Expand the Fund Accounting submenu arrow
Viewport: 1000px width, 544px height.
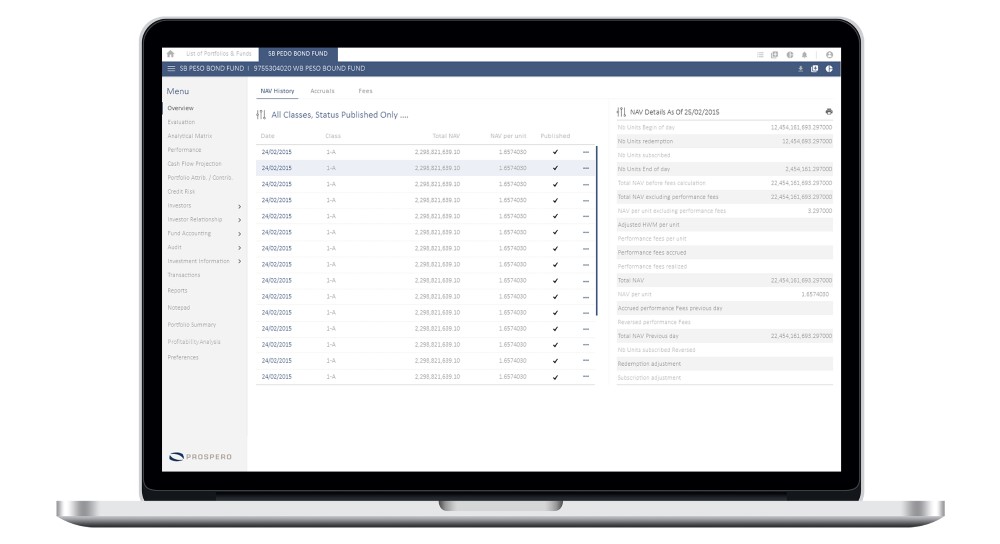pyautogui.click(x=239, y=234)
